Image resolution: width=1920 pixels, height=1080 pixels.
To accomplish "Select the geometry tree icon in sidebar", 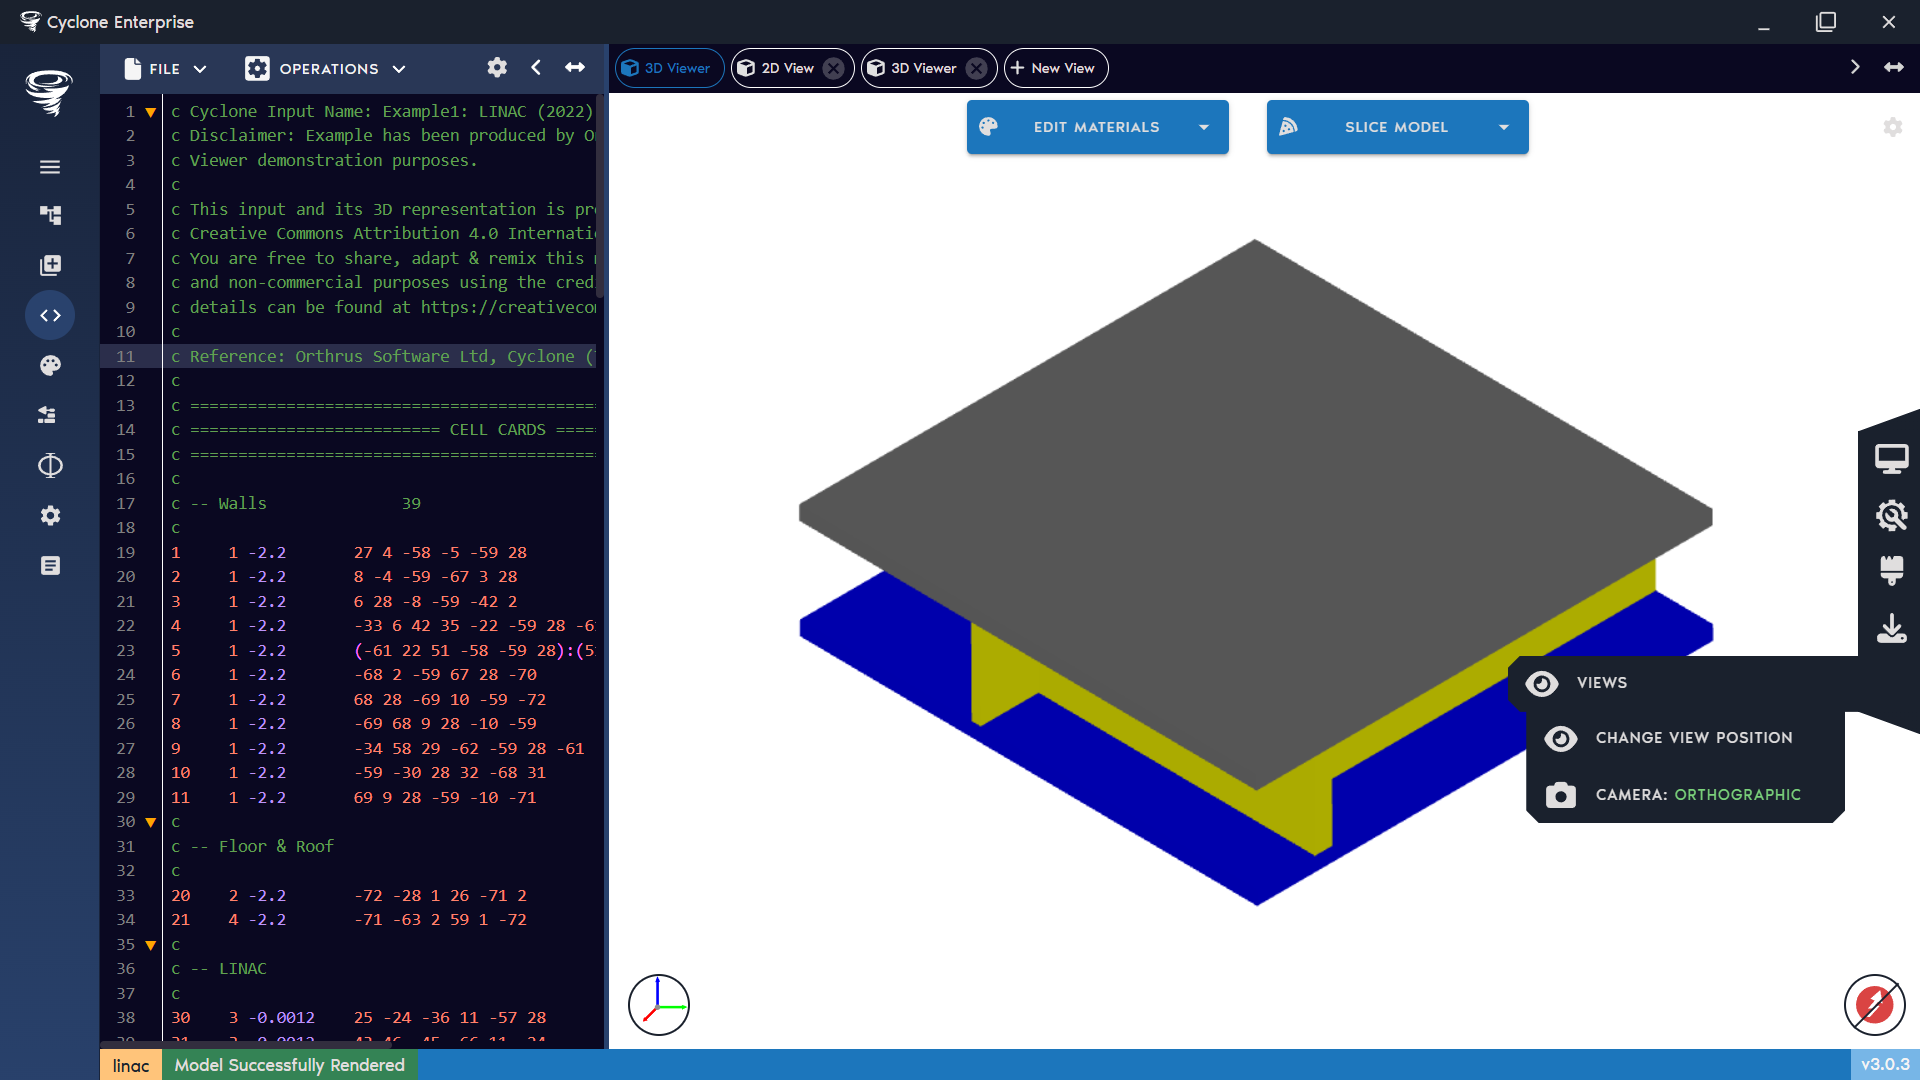I will [50, 215].
